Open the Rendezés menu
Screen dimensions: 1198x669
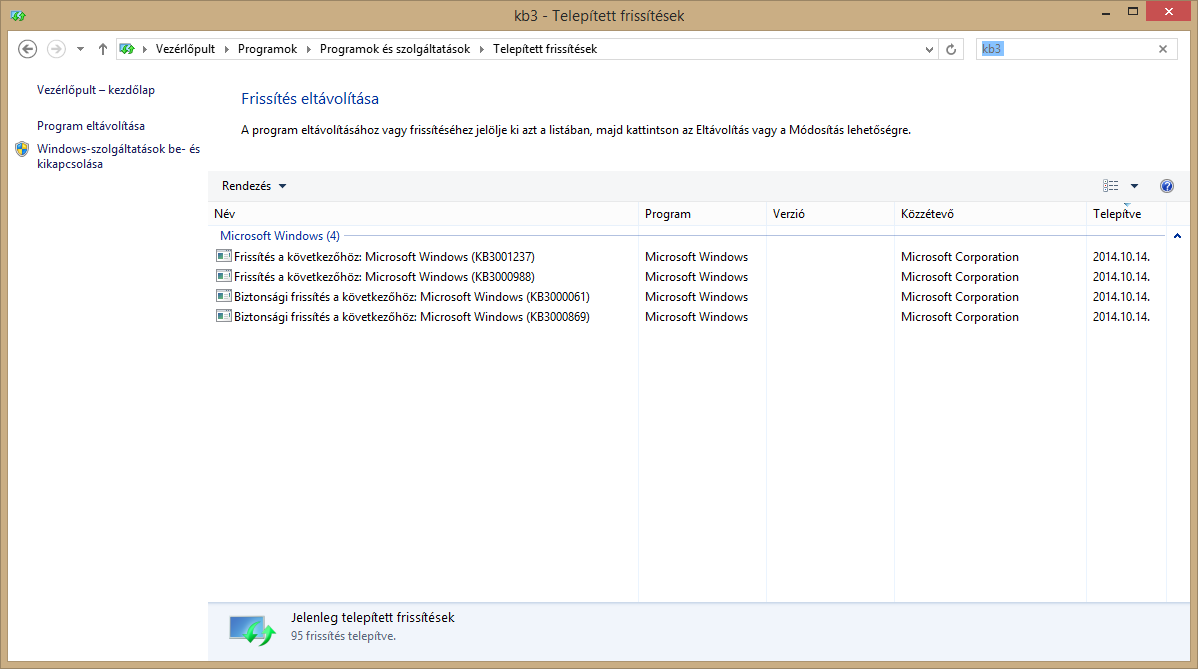254,186
